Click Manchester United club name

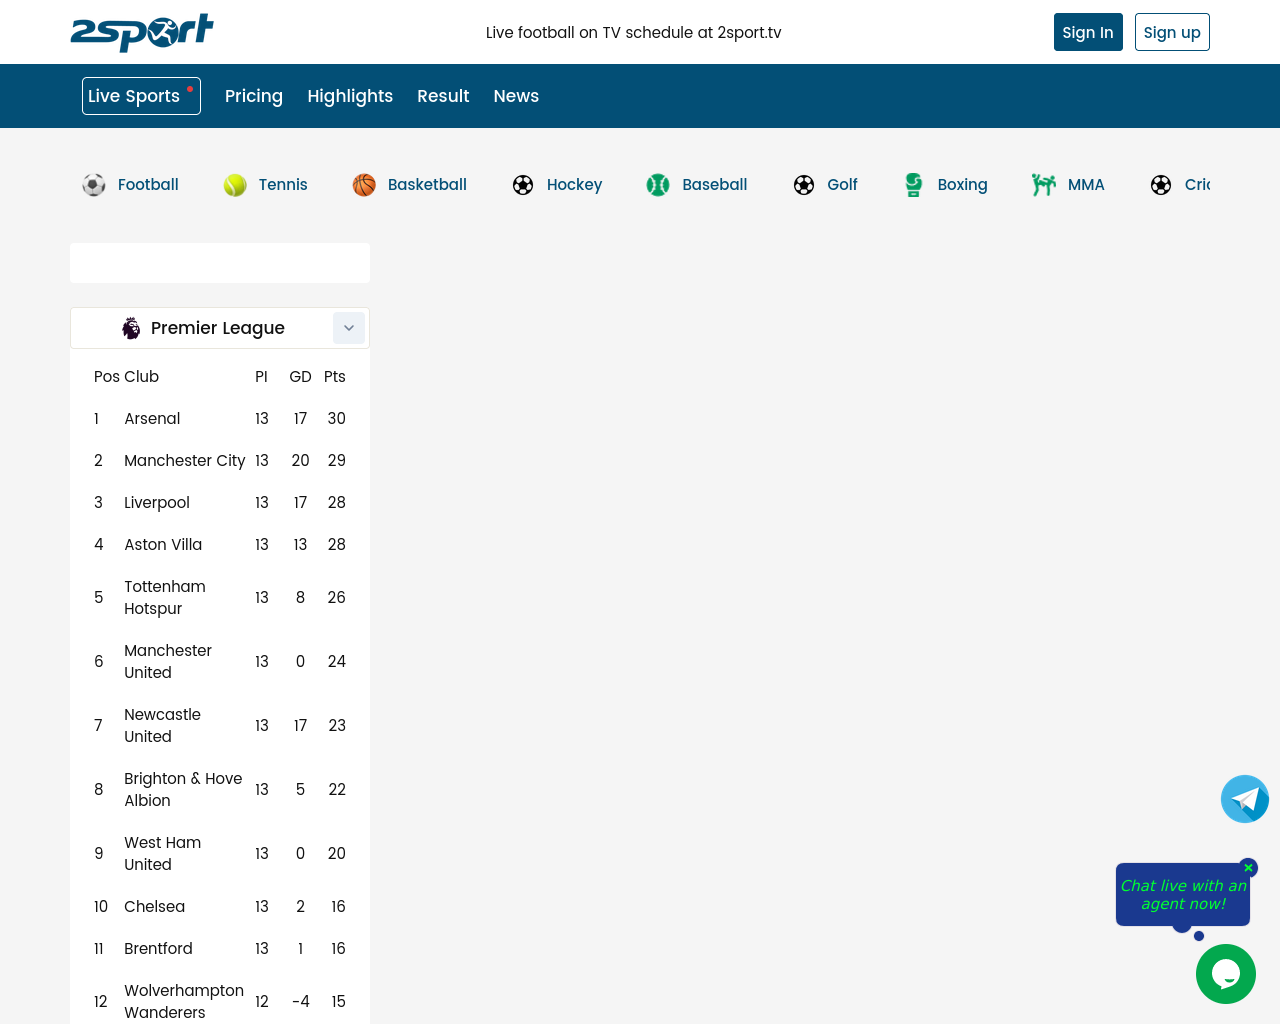(x=168, y=662)
